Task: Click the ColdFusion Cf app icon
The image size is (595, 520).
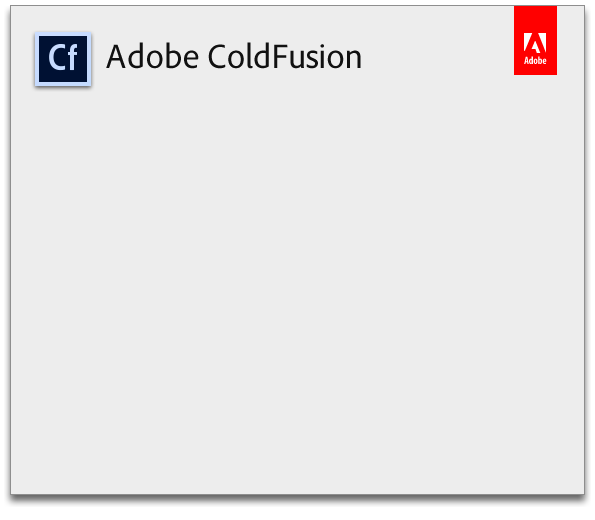Action: (x=63, y=59)
